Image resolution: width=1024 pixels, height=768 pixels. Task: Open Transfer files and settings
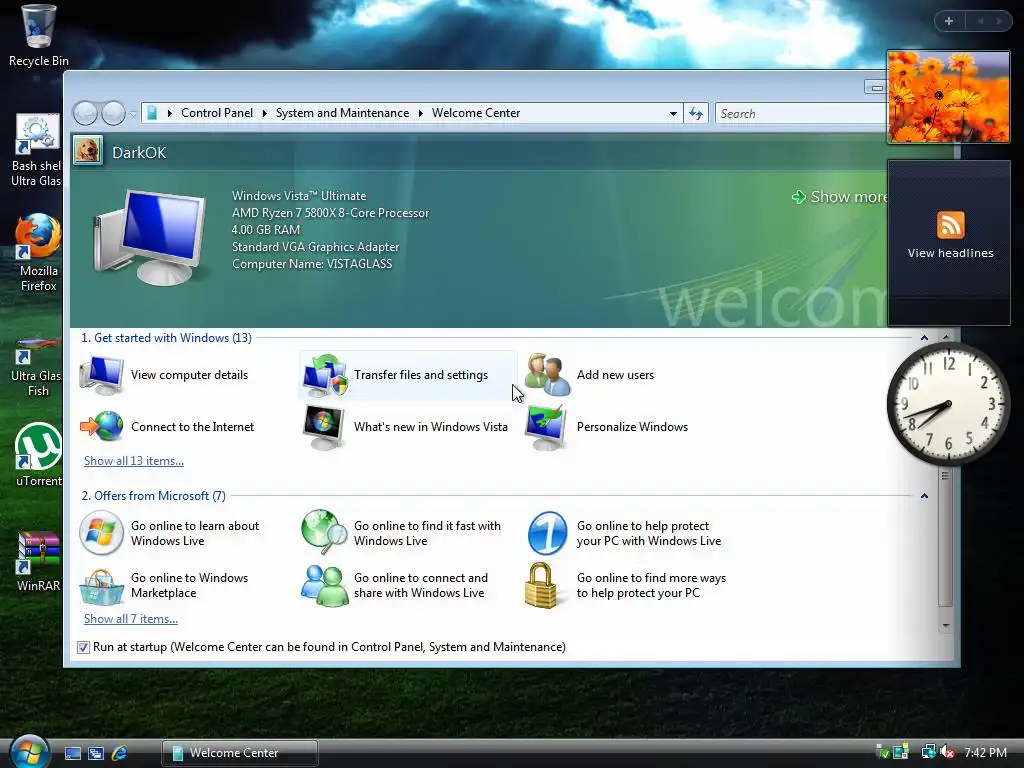[408, 375]
